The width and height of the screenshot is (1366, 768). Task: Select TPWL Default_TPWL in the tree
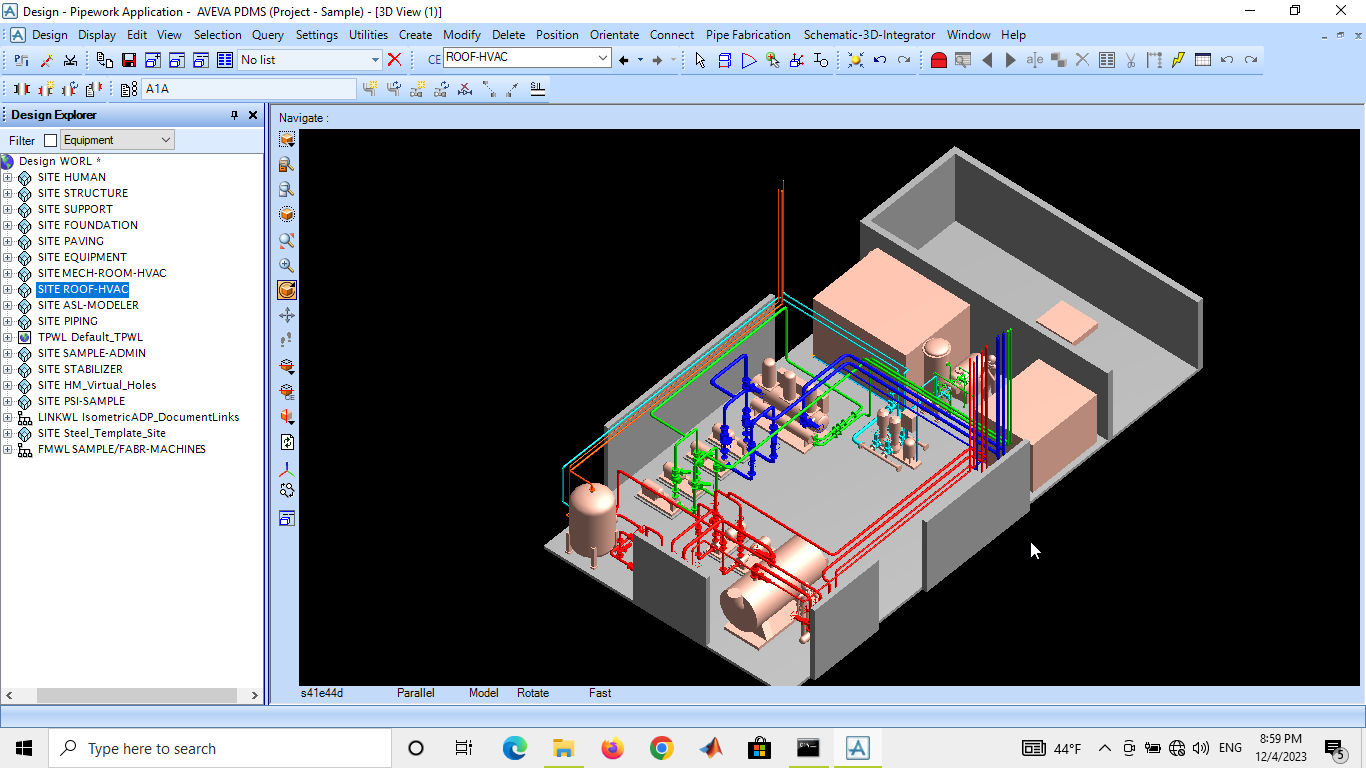pos(90,337)
